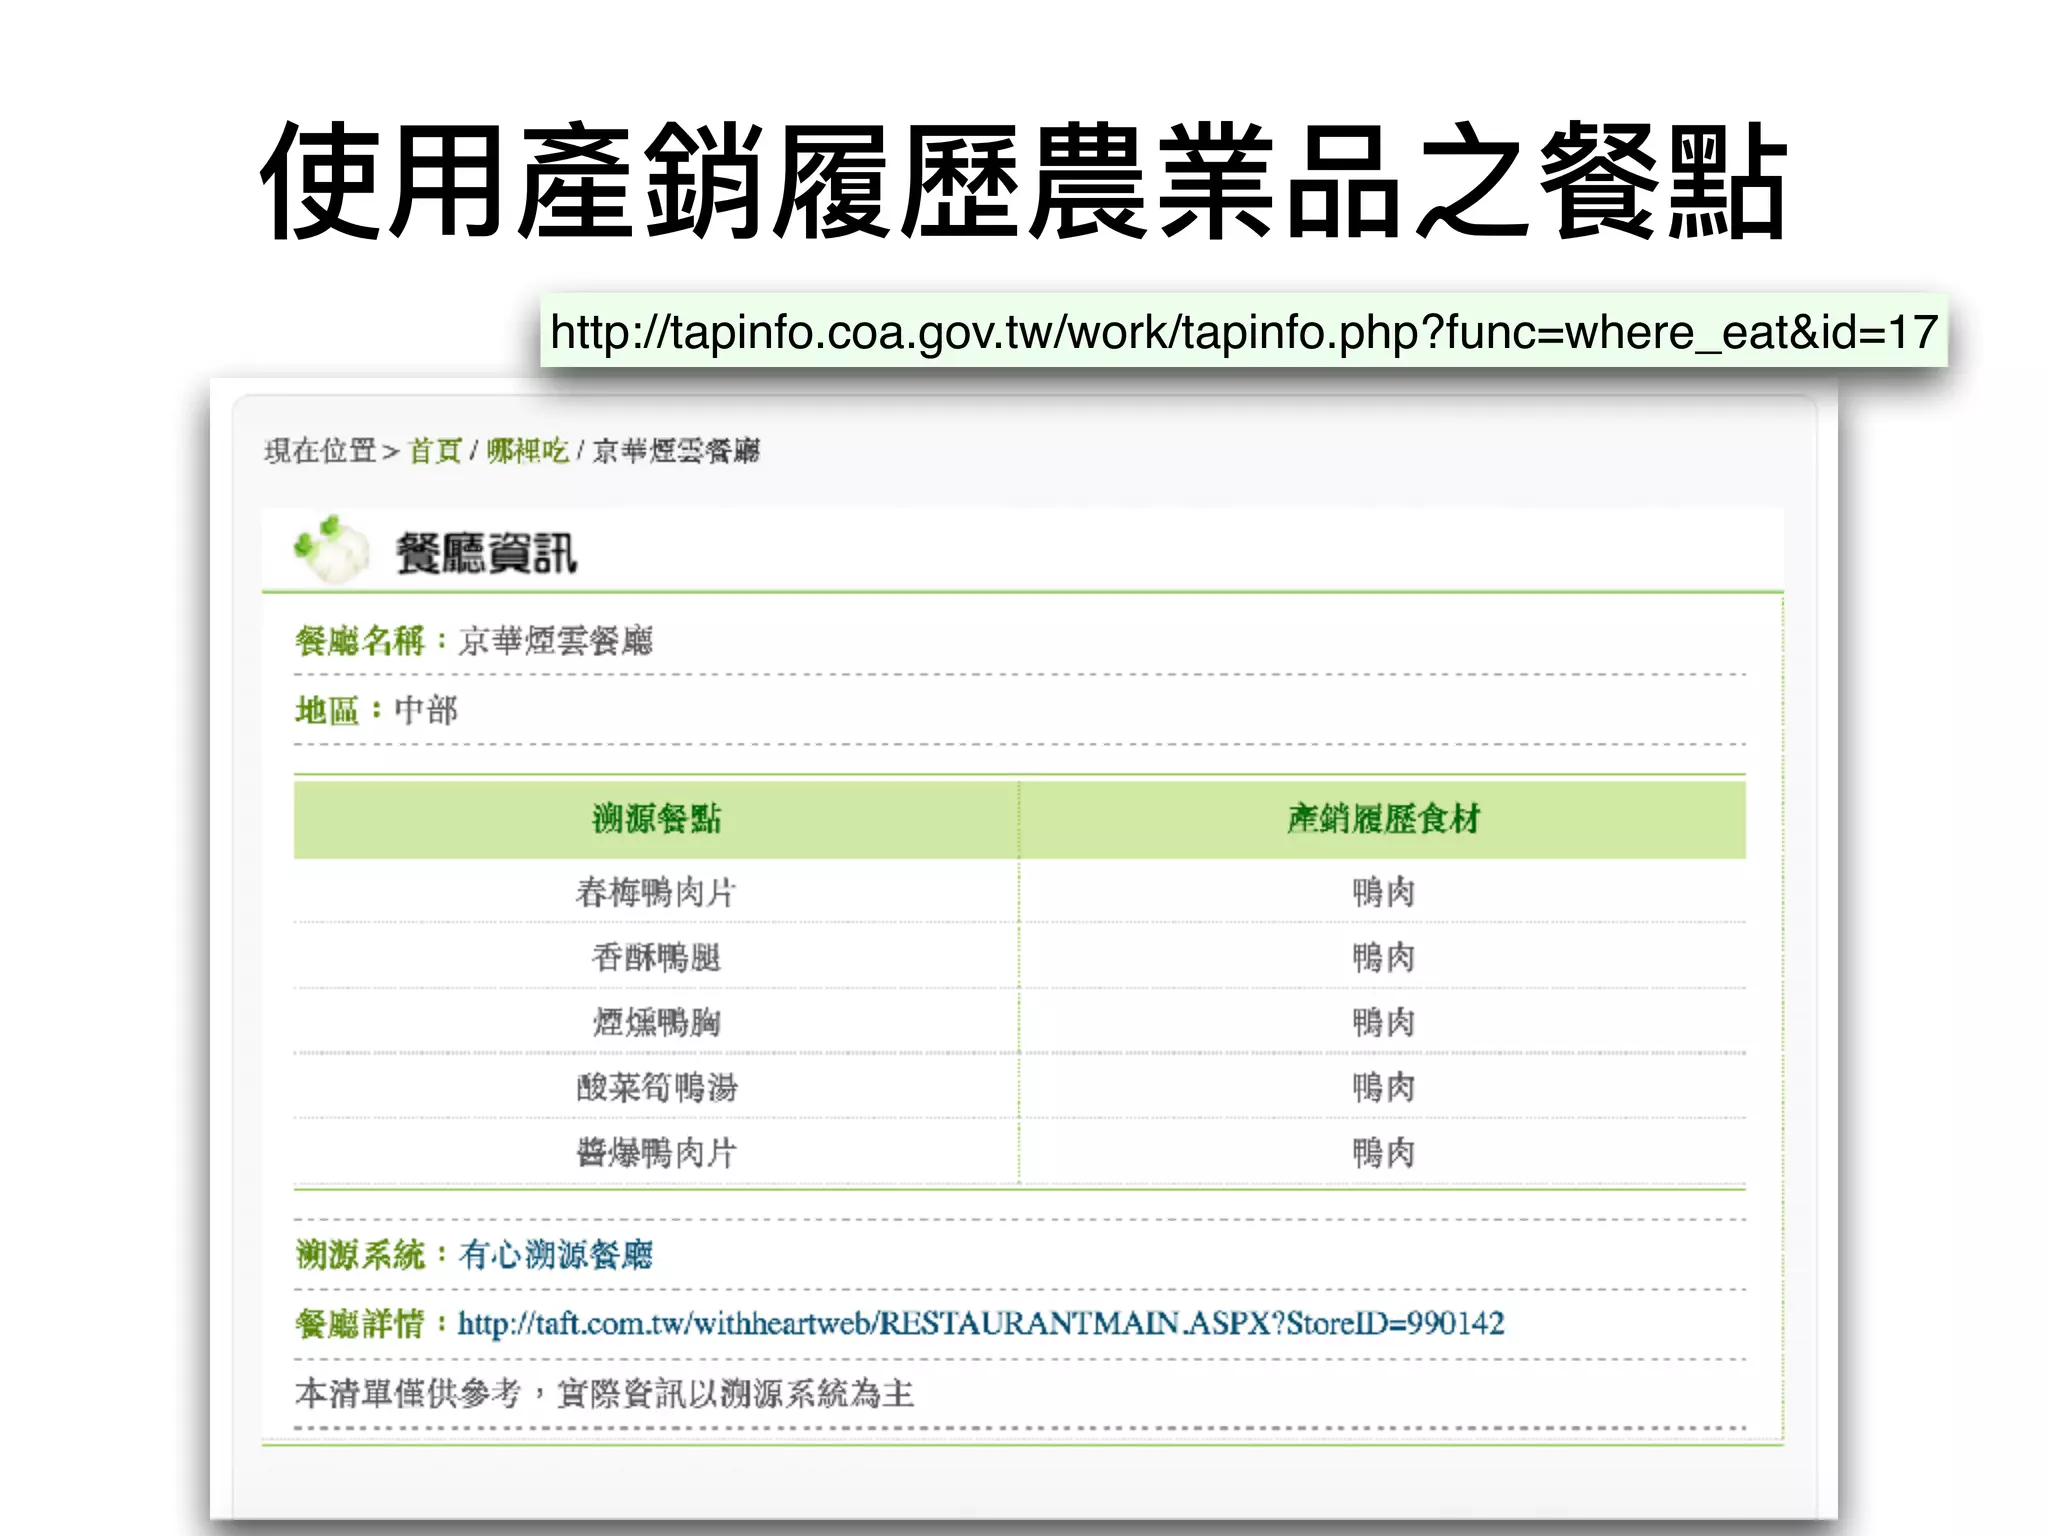Click 京華煙雲餐廳 in the breadcrumb
Viewport: 2048px width, 1536px height.
point(676,451)
